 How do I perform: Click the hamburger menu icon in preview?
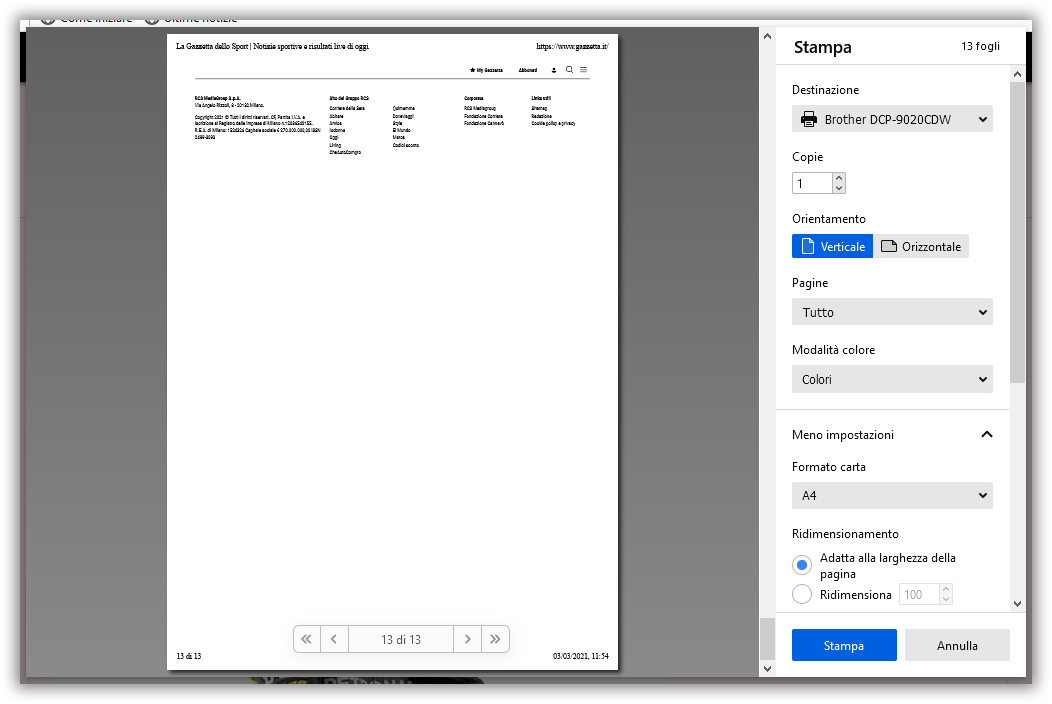[x=584, y=70]
